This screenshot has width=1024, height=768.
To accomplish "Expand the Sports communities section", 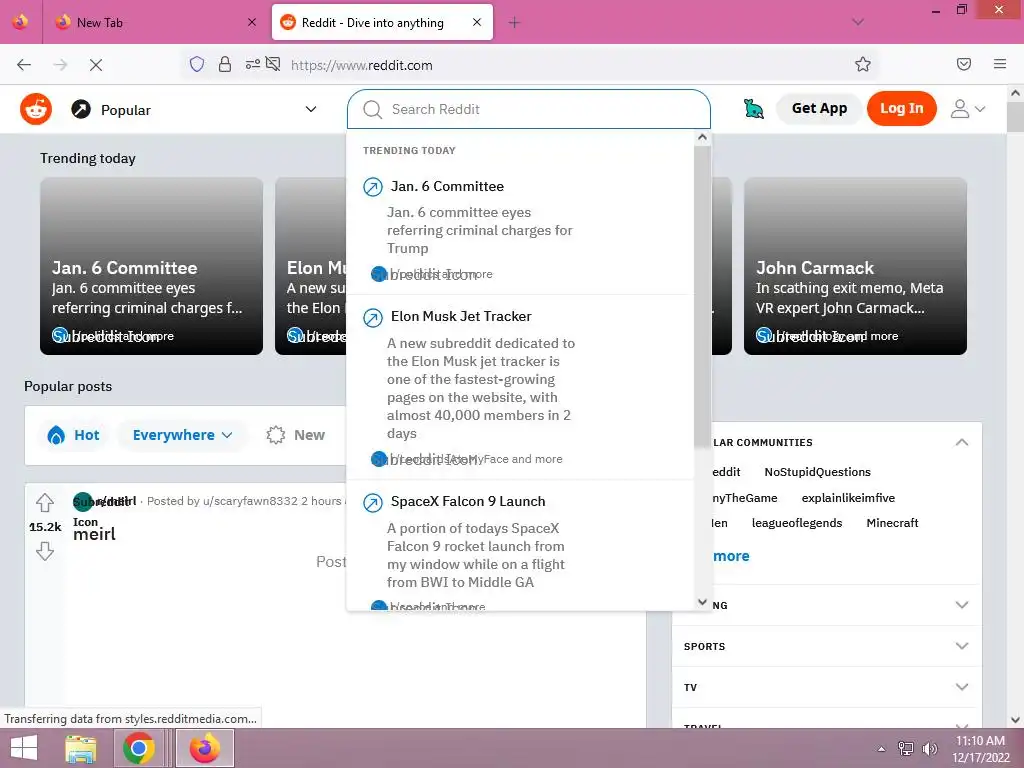I will pos(826,646).
